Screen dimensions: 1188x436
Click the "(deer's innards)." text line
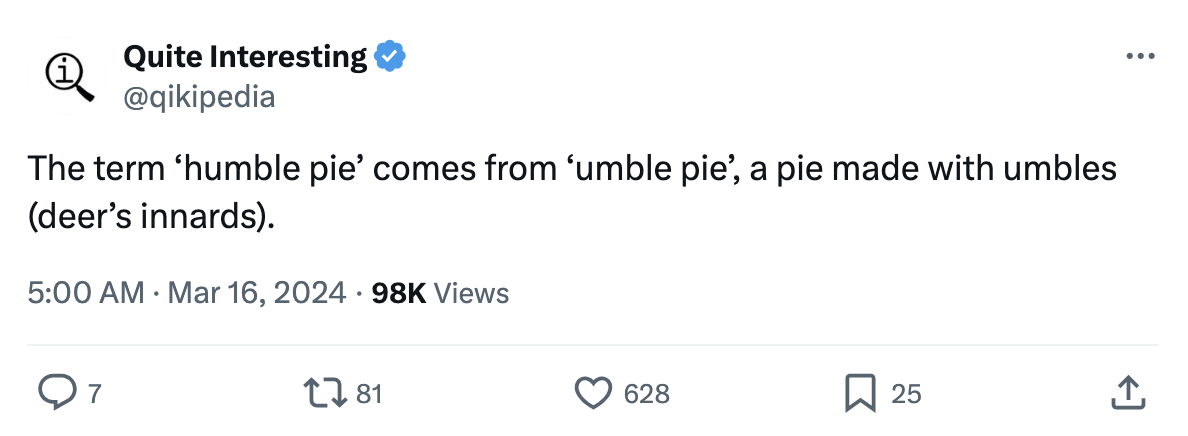(150, 216)
